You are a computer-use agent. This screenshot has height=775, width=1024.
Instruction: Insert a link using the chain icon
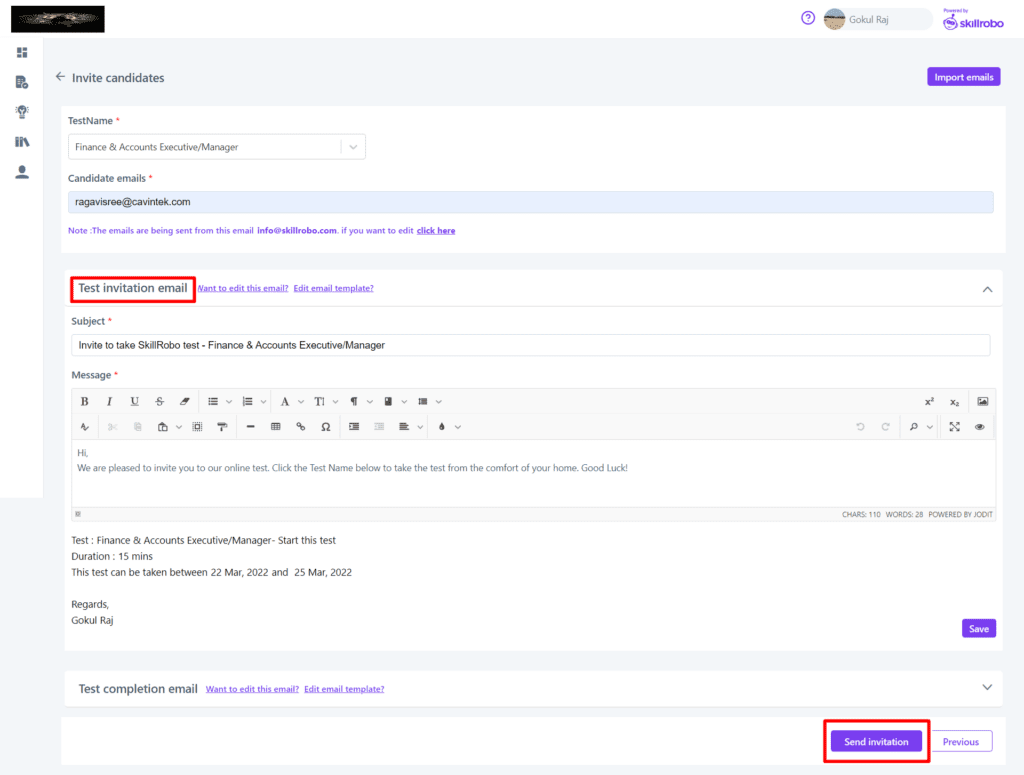pos(301,427)
